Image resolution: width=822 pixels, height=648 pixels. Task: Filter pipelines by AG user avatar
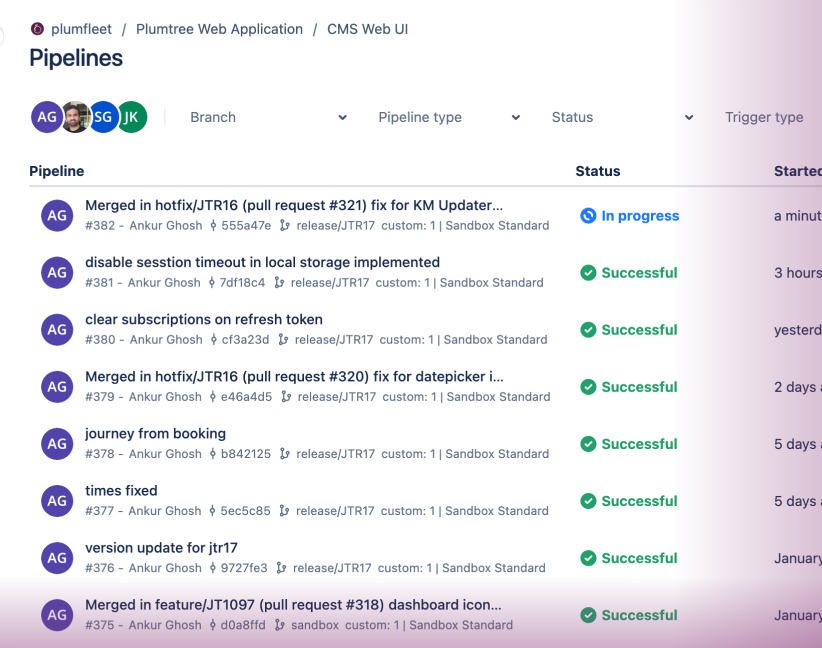click(x=47, y=117)
